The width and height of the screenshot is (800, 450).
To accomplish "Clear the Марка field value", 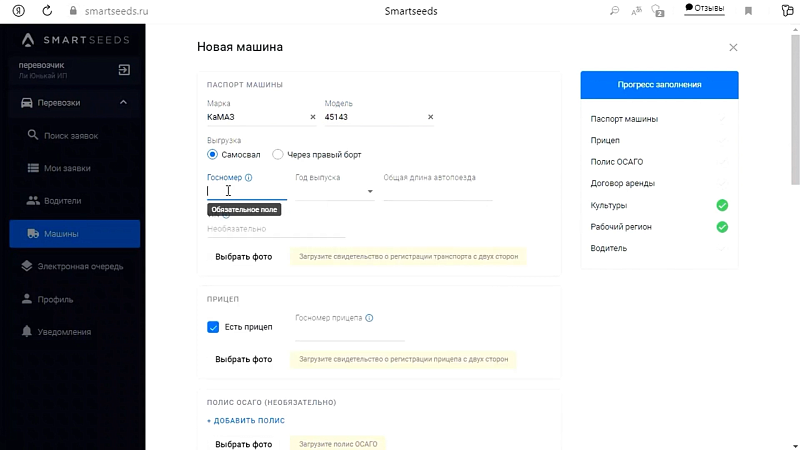I will [313, 117].
